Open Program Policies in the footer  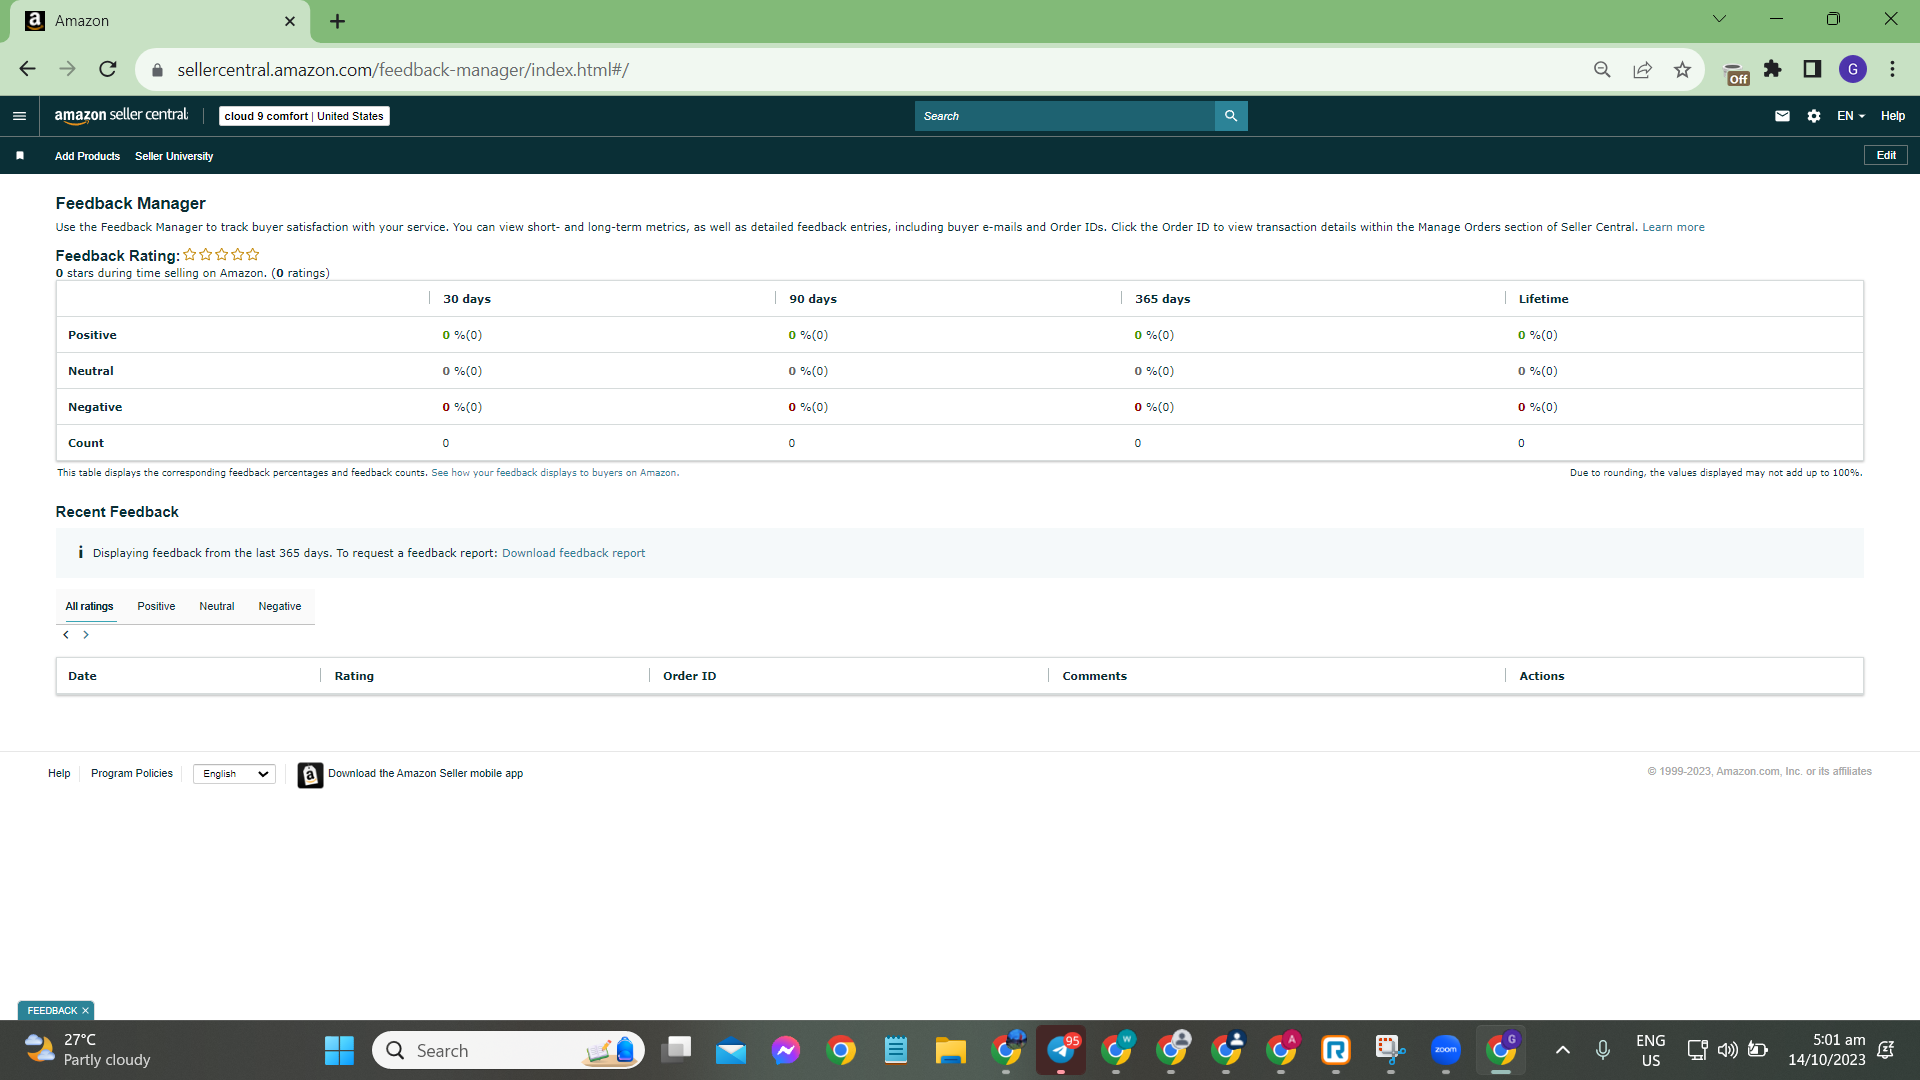click(x=132, y=773)
